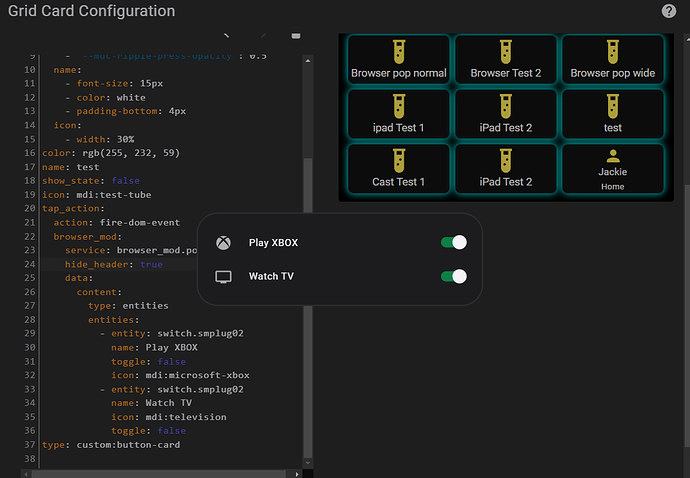Open the help icon in dialog header
This screenshot has width=690, height=478.
(x=669, y=11)
